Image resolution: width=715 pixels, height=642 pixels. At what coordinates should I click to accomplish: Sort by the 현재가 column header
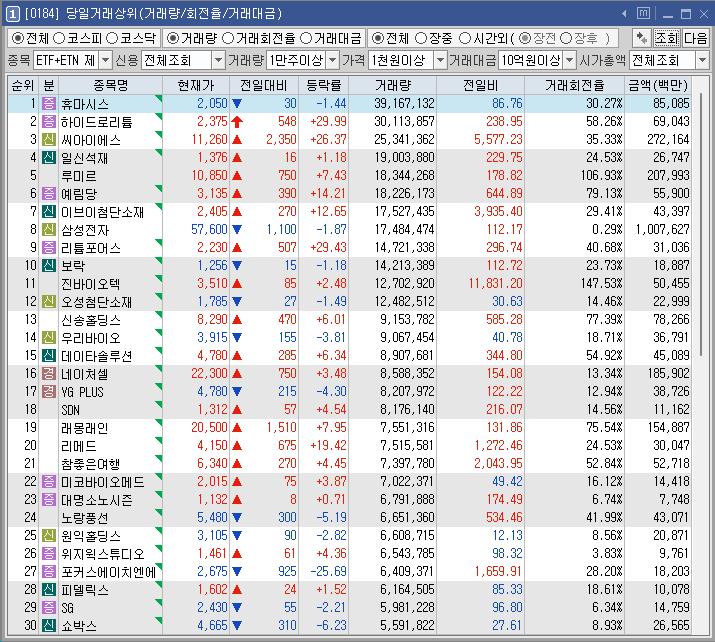(x=196, y=85)
